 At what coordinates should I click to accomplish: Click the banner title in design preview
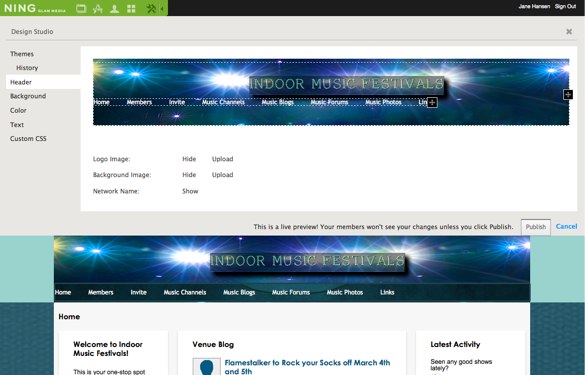pyautogui.click(x=347, y=84)
